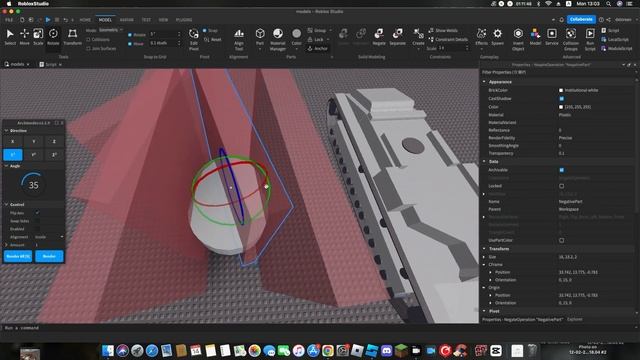This screenshot has height=360, width=640.
Task: Click the Color 255,255,255 swatch
Action: coord(561,107)
